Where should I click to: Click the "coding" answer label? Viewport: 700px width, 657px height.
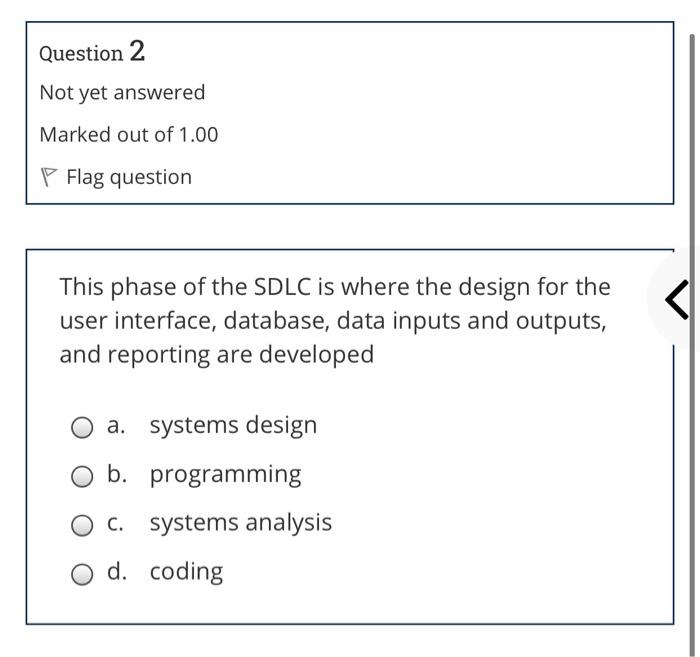[x=186, y=571]
